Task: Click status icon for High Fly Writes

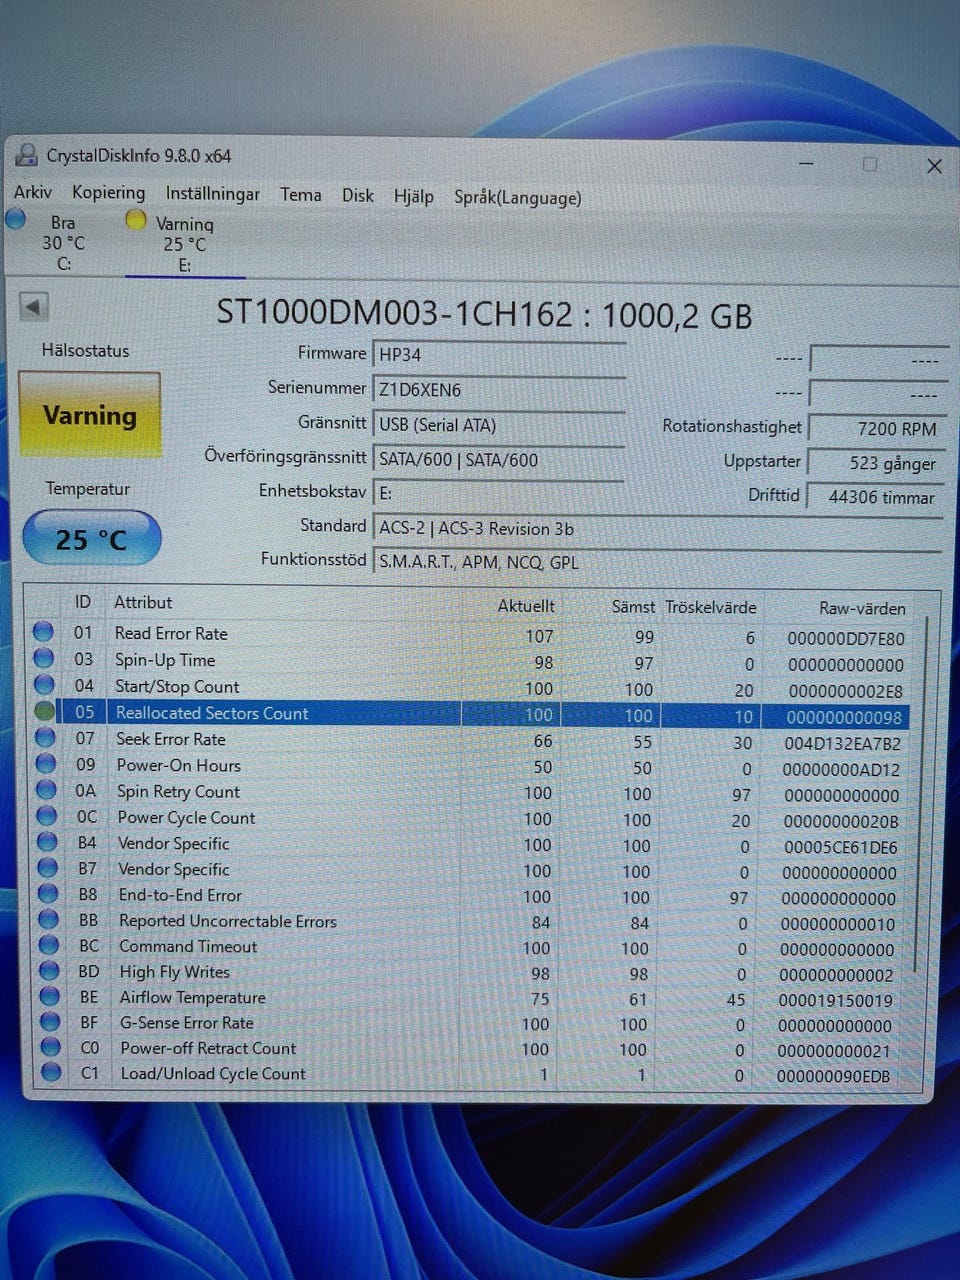Action: tap(50, 971)
